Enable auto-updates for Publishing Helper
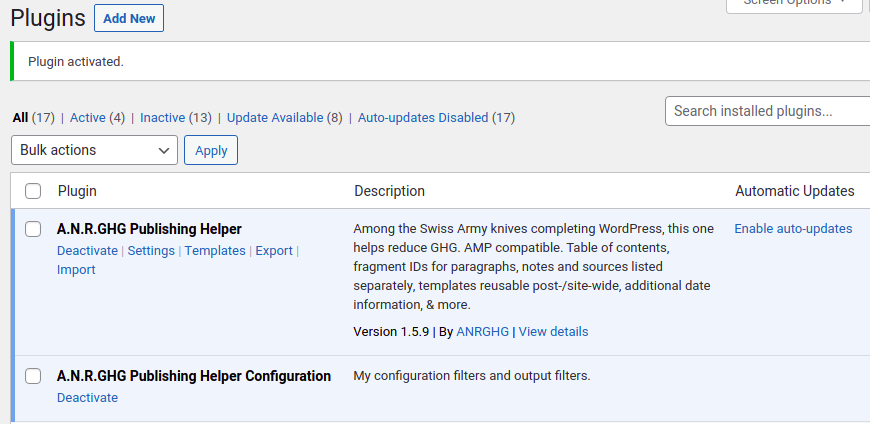Viewport: 870px width, 424px height. [x=793, y=229]
